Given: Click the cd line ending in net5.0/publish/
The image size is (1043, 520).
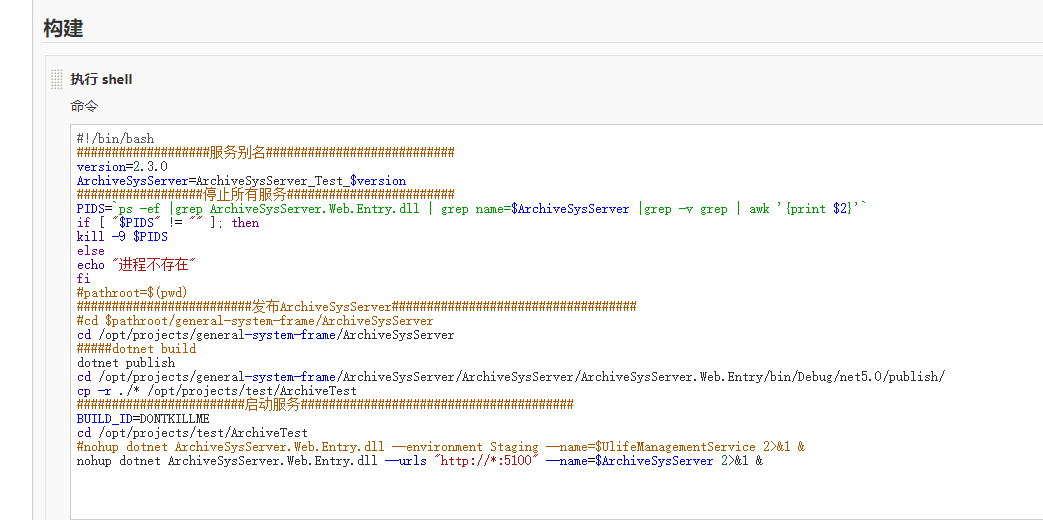Looking at the screenshot, I should pos(510,376).
